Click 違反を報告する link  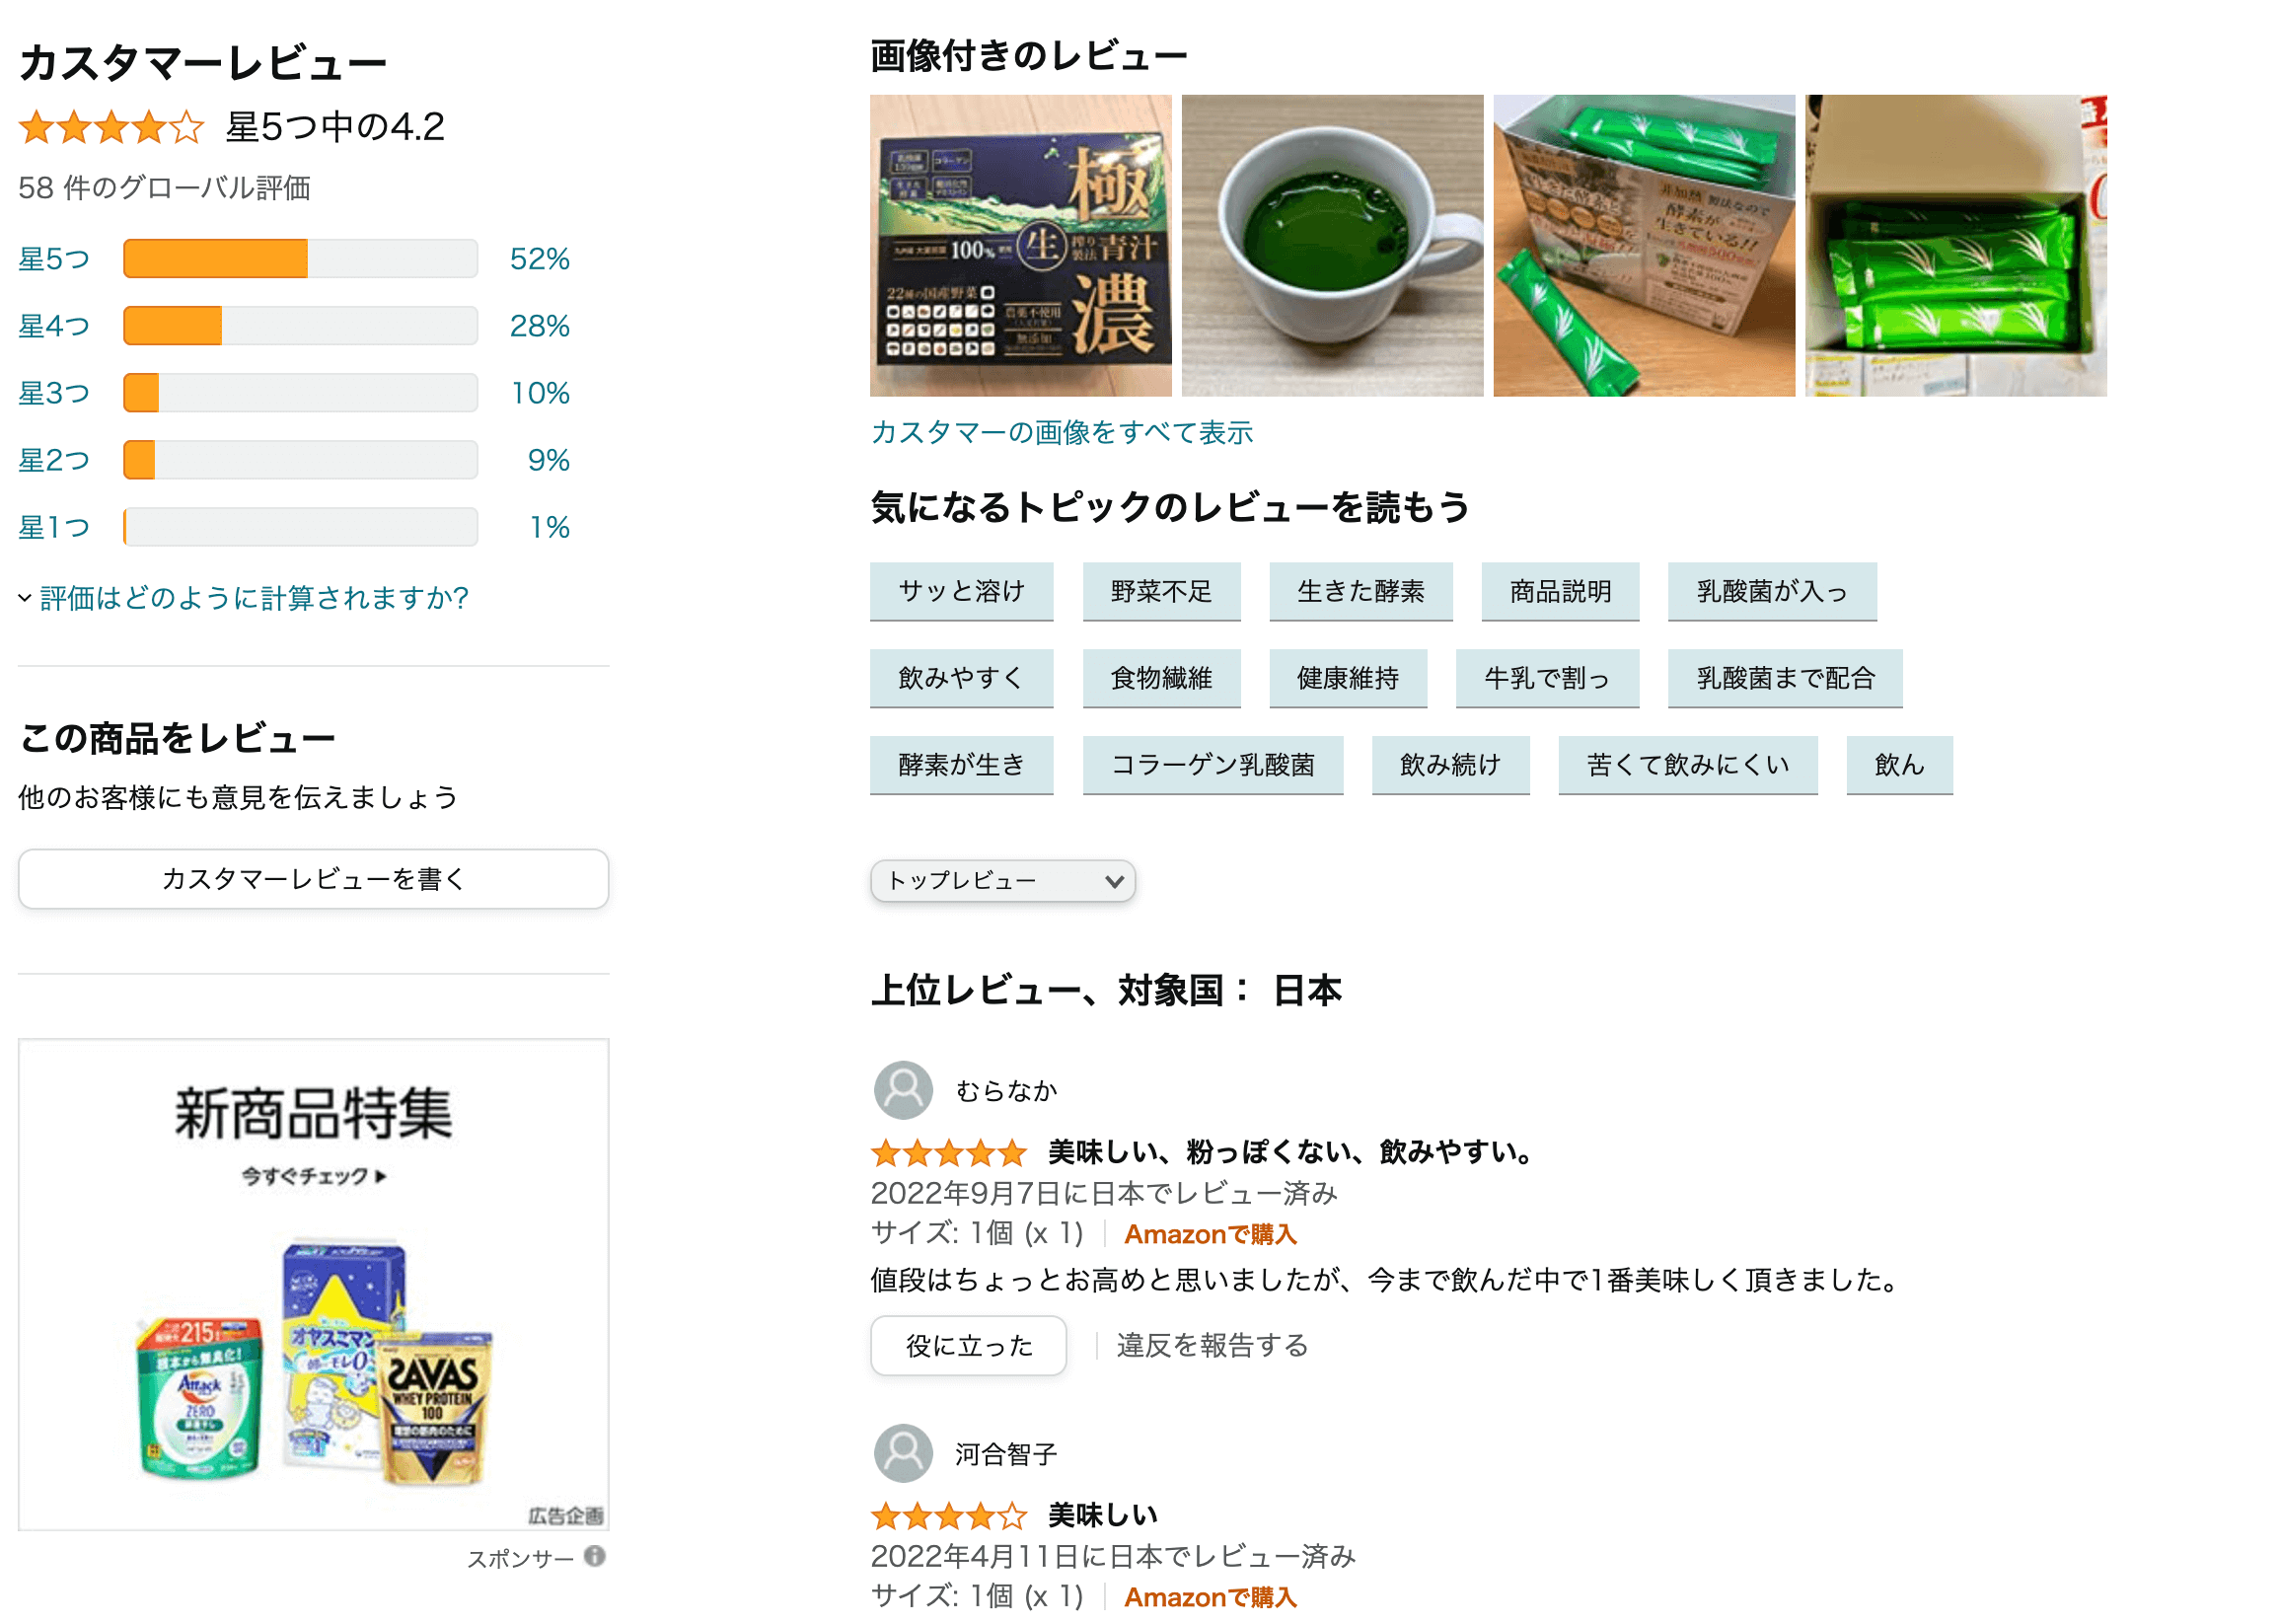[x=1212, y=1345]
